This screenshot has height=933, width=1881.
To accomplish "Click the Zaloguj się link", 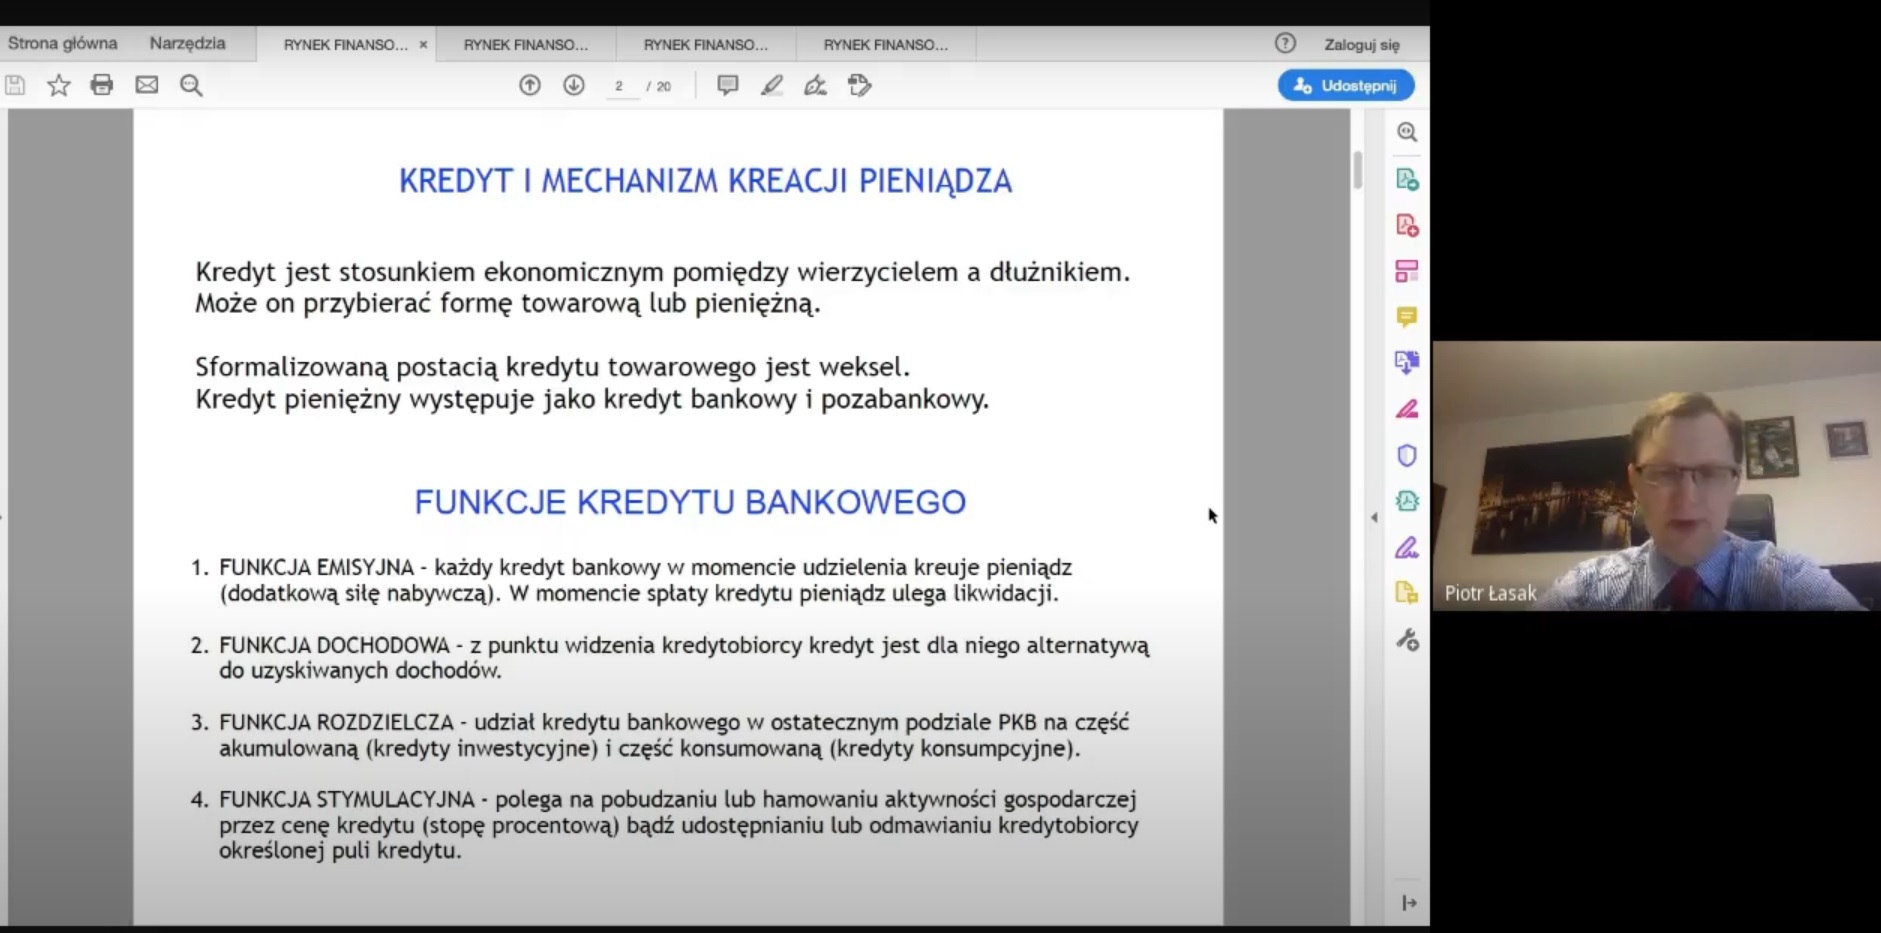I will pyautogui.click(x=1361, y=45).
